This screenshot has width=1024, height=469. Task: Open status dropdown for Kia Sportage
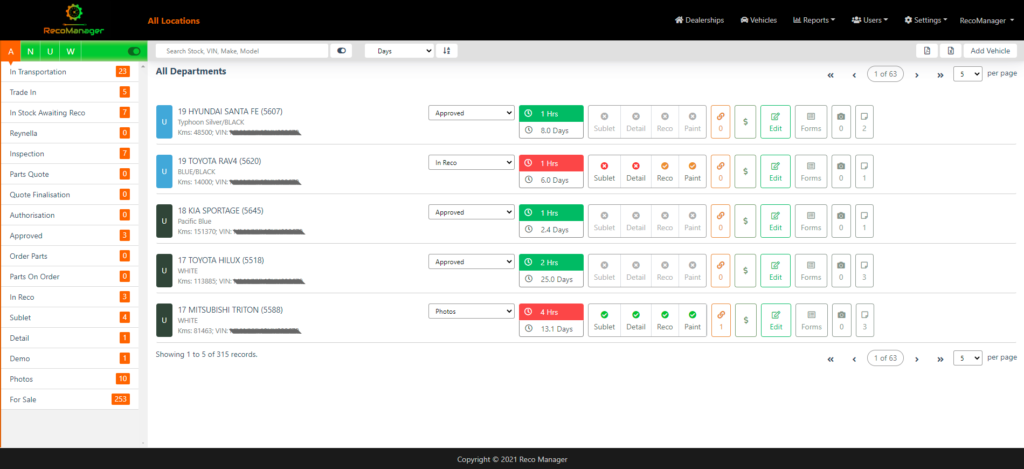point(472,212)
